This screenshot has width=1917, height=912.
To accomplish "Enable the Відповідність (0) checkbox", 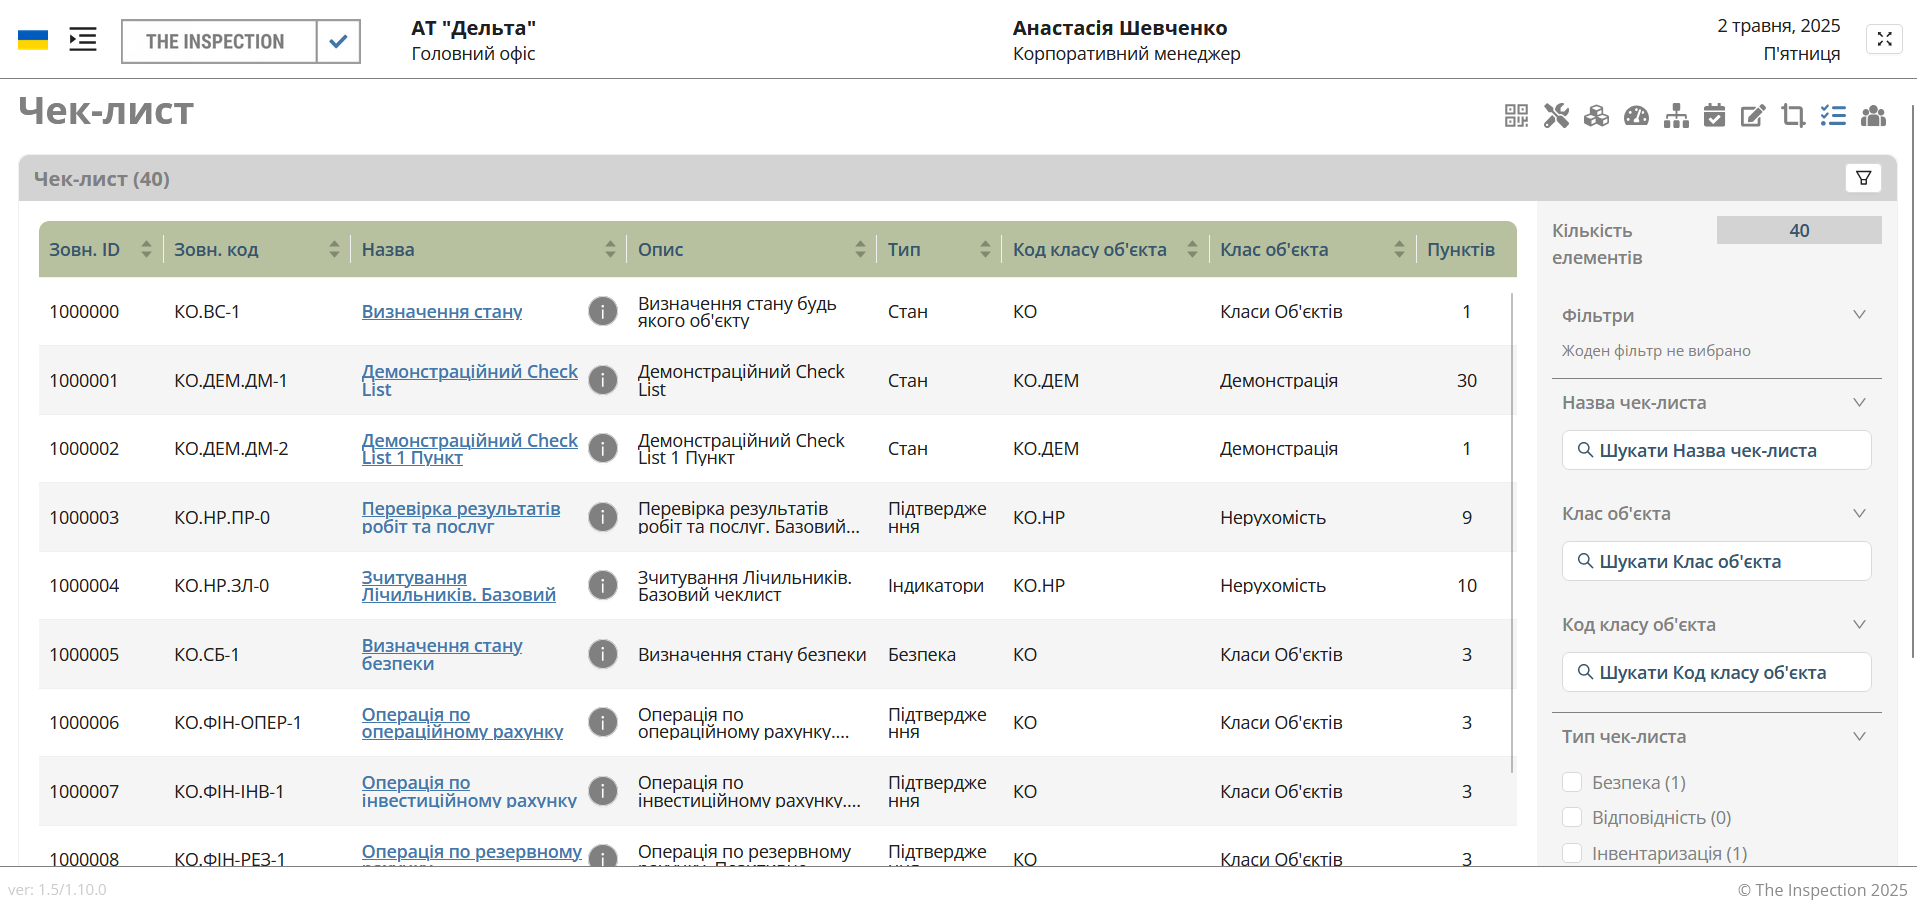I will (x=1572, y=817).
